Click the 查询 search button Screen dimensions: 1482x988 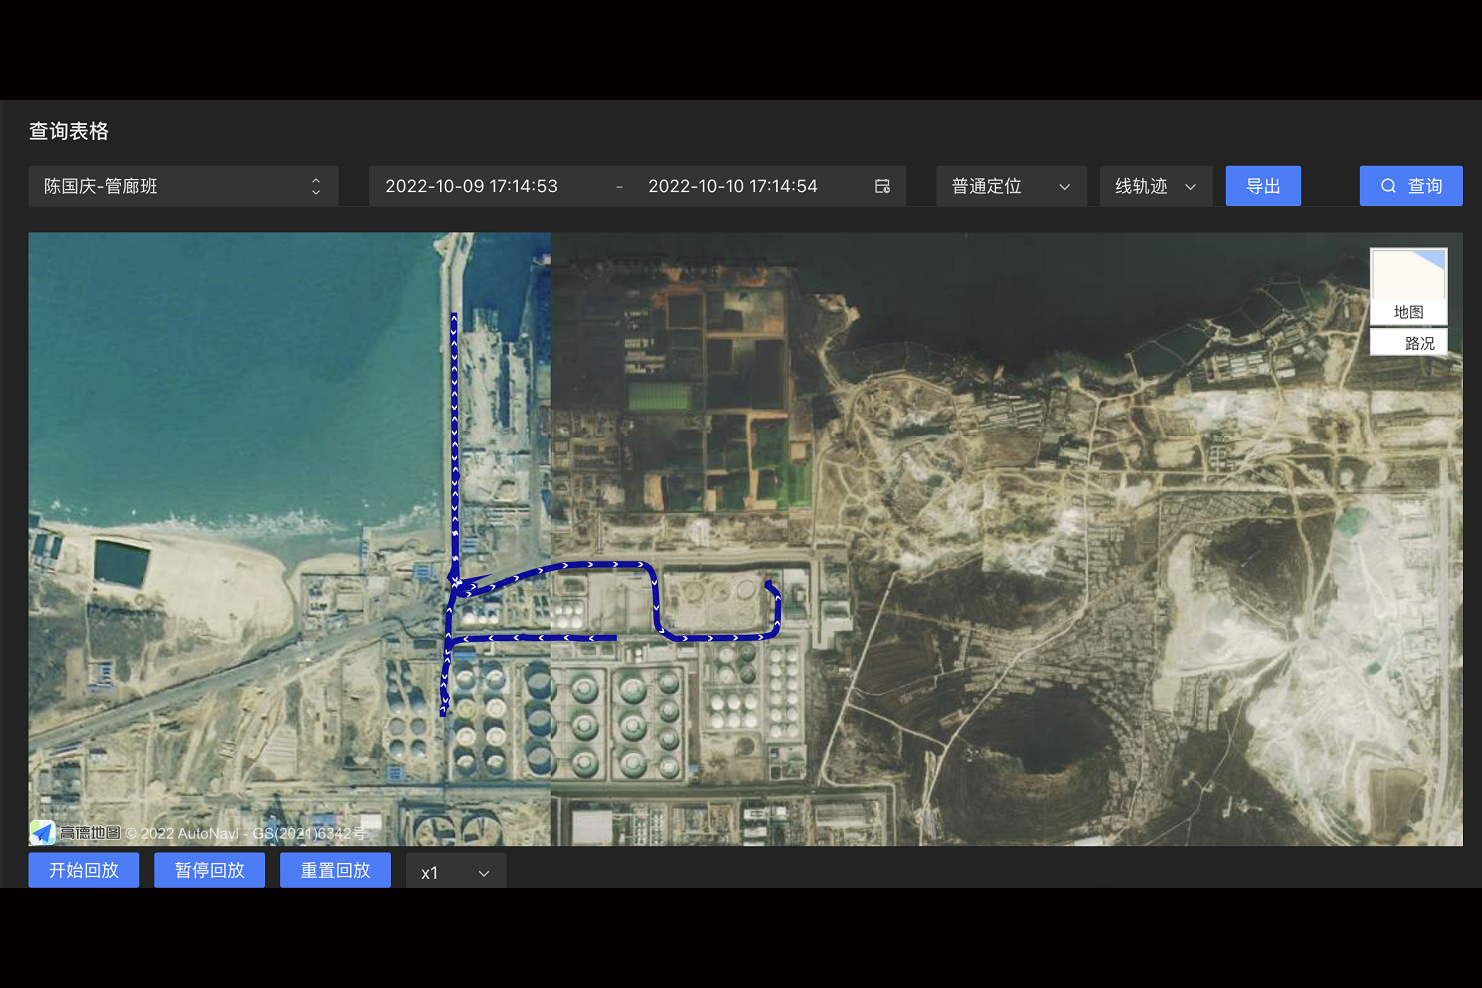point(1411,186)
